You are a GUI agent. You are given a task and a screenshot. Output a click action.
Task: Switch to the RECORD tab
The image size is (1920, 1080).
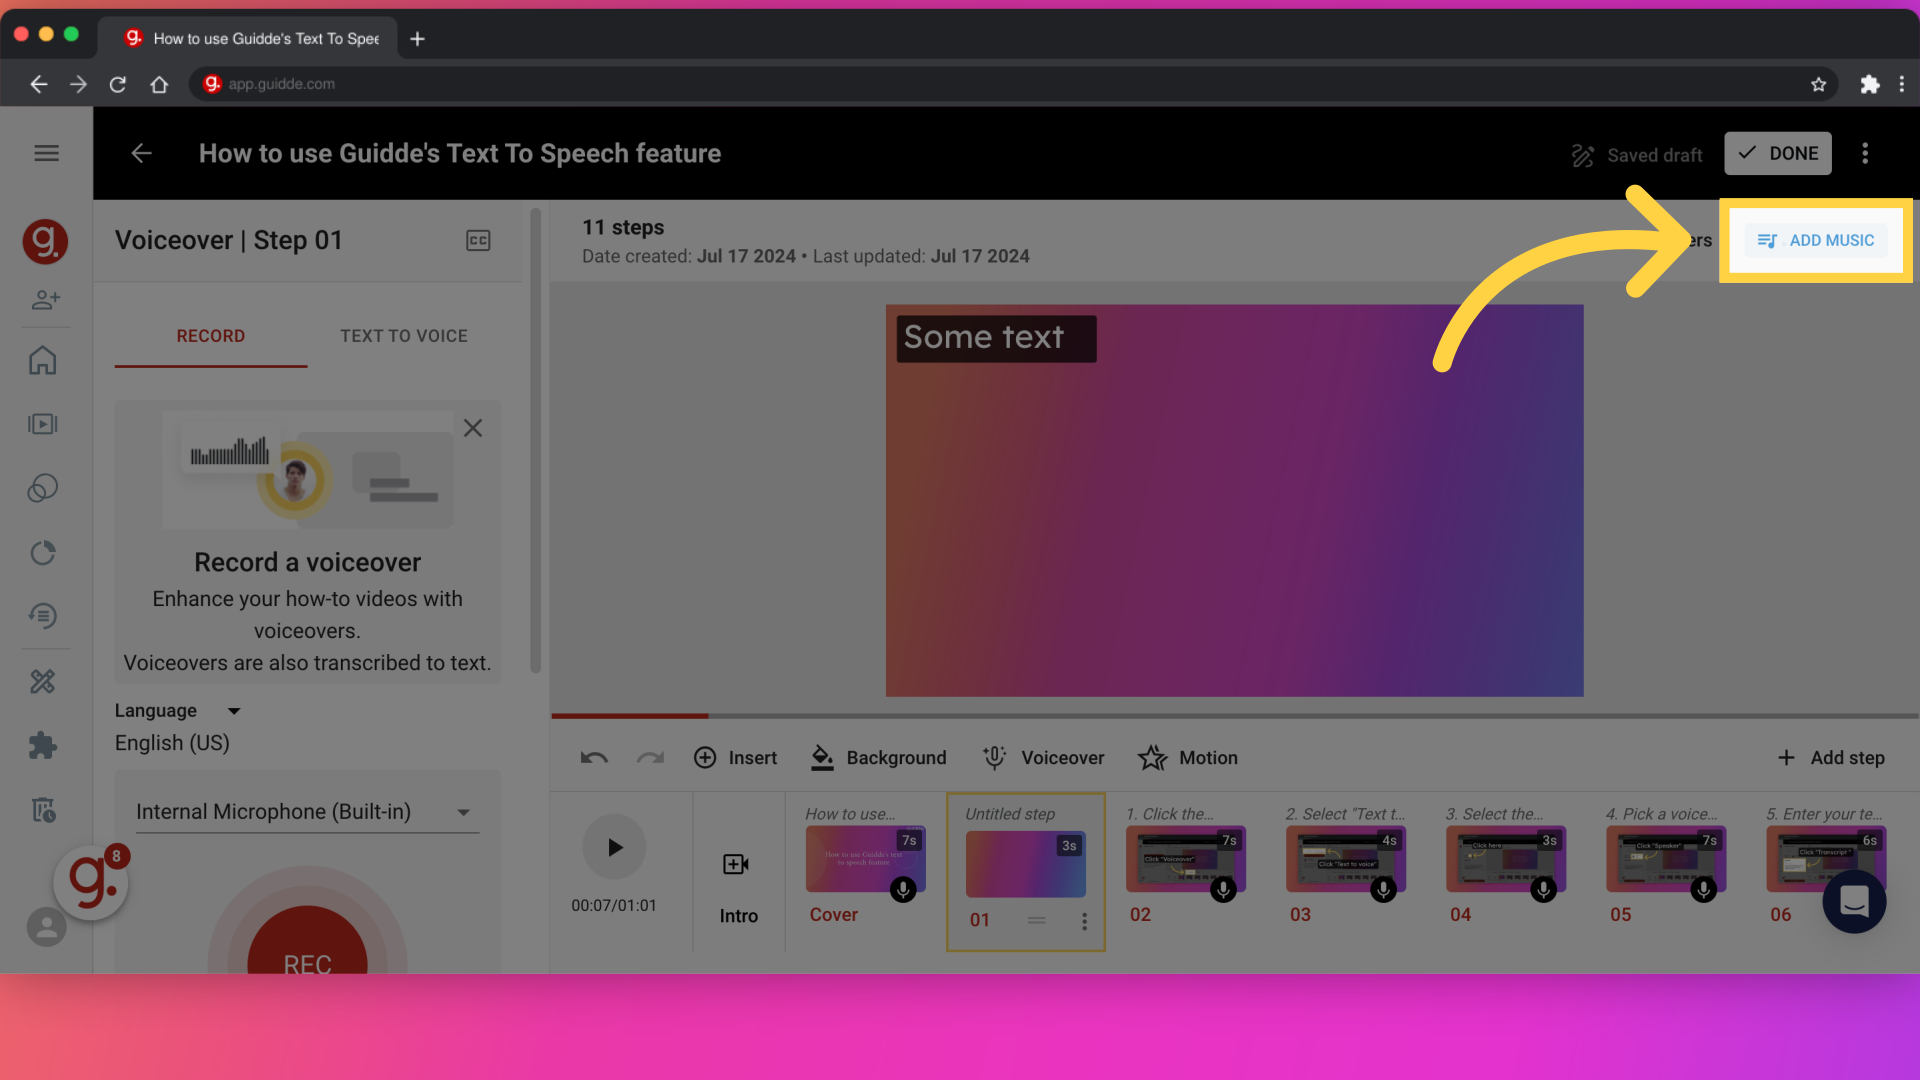(211, 336)
